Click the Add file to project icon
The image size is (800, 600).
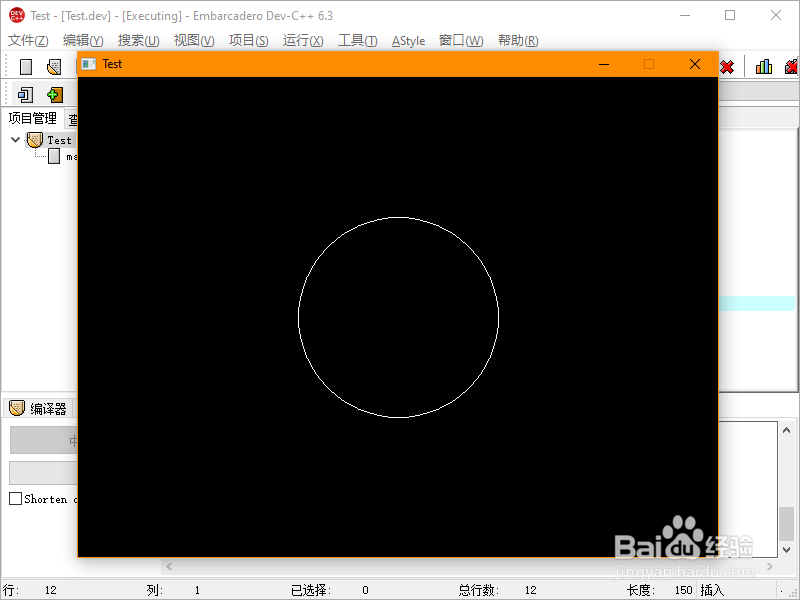(x=53, y=94)
